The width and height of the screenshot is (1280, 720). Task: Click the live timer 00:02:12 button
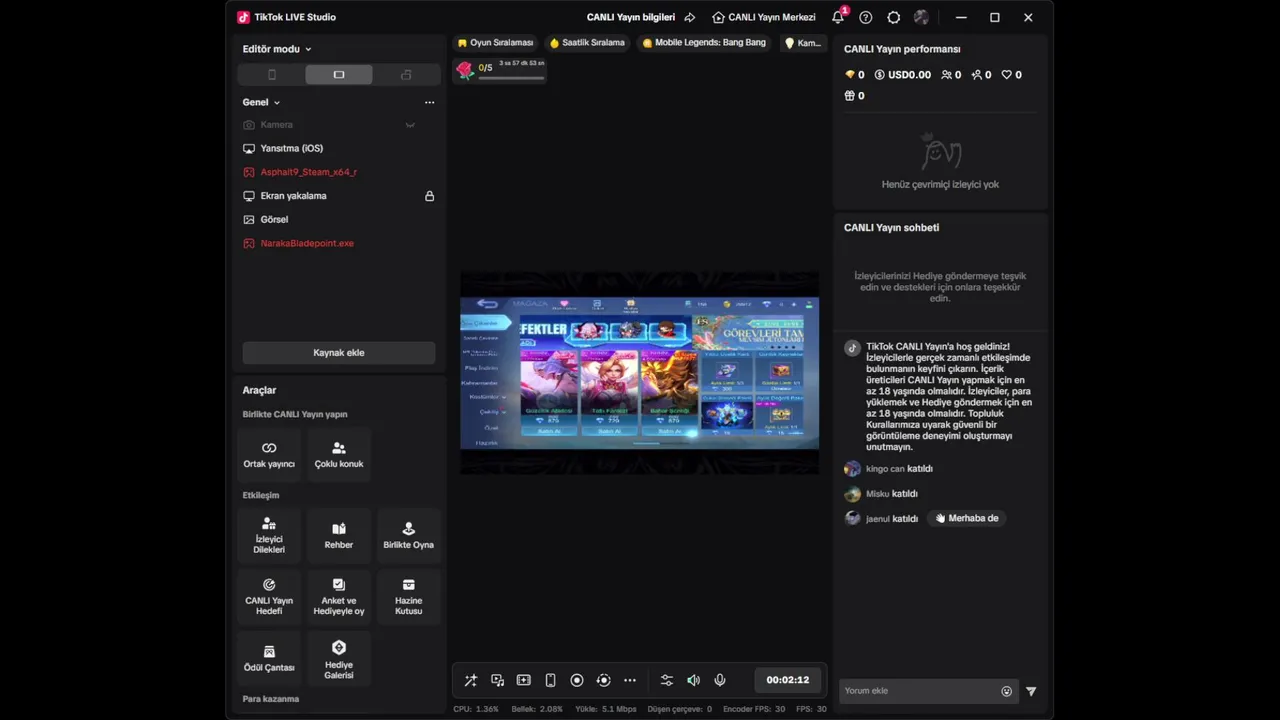pos(788,680)
